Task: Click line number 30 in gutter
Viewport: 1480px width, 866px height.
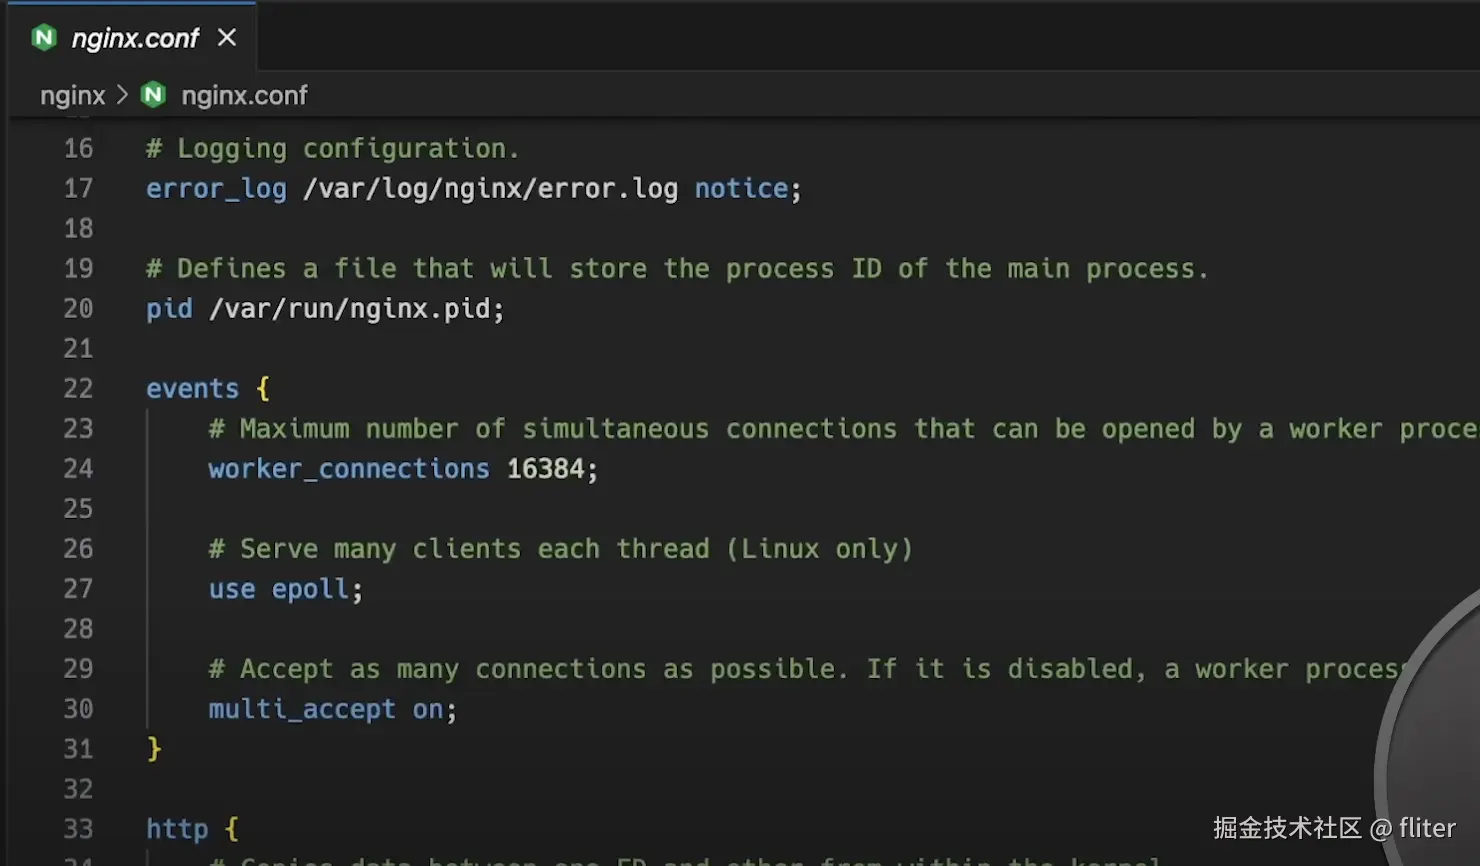Action: 78,709
